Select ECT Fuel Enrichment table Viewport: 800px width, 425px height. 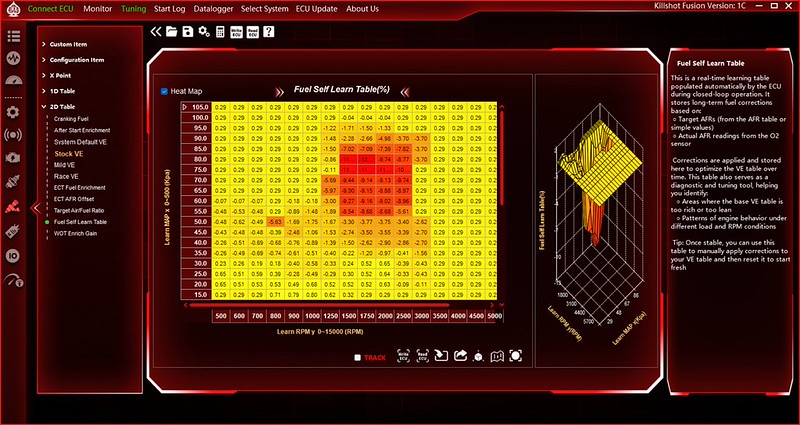point(79,188)
